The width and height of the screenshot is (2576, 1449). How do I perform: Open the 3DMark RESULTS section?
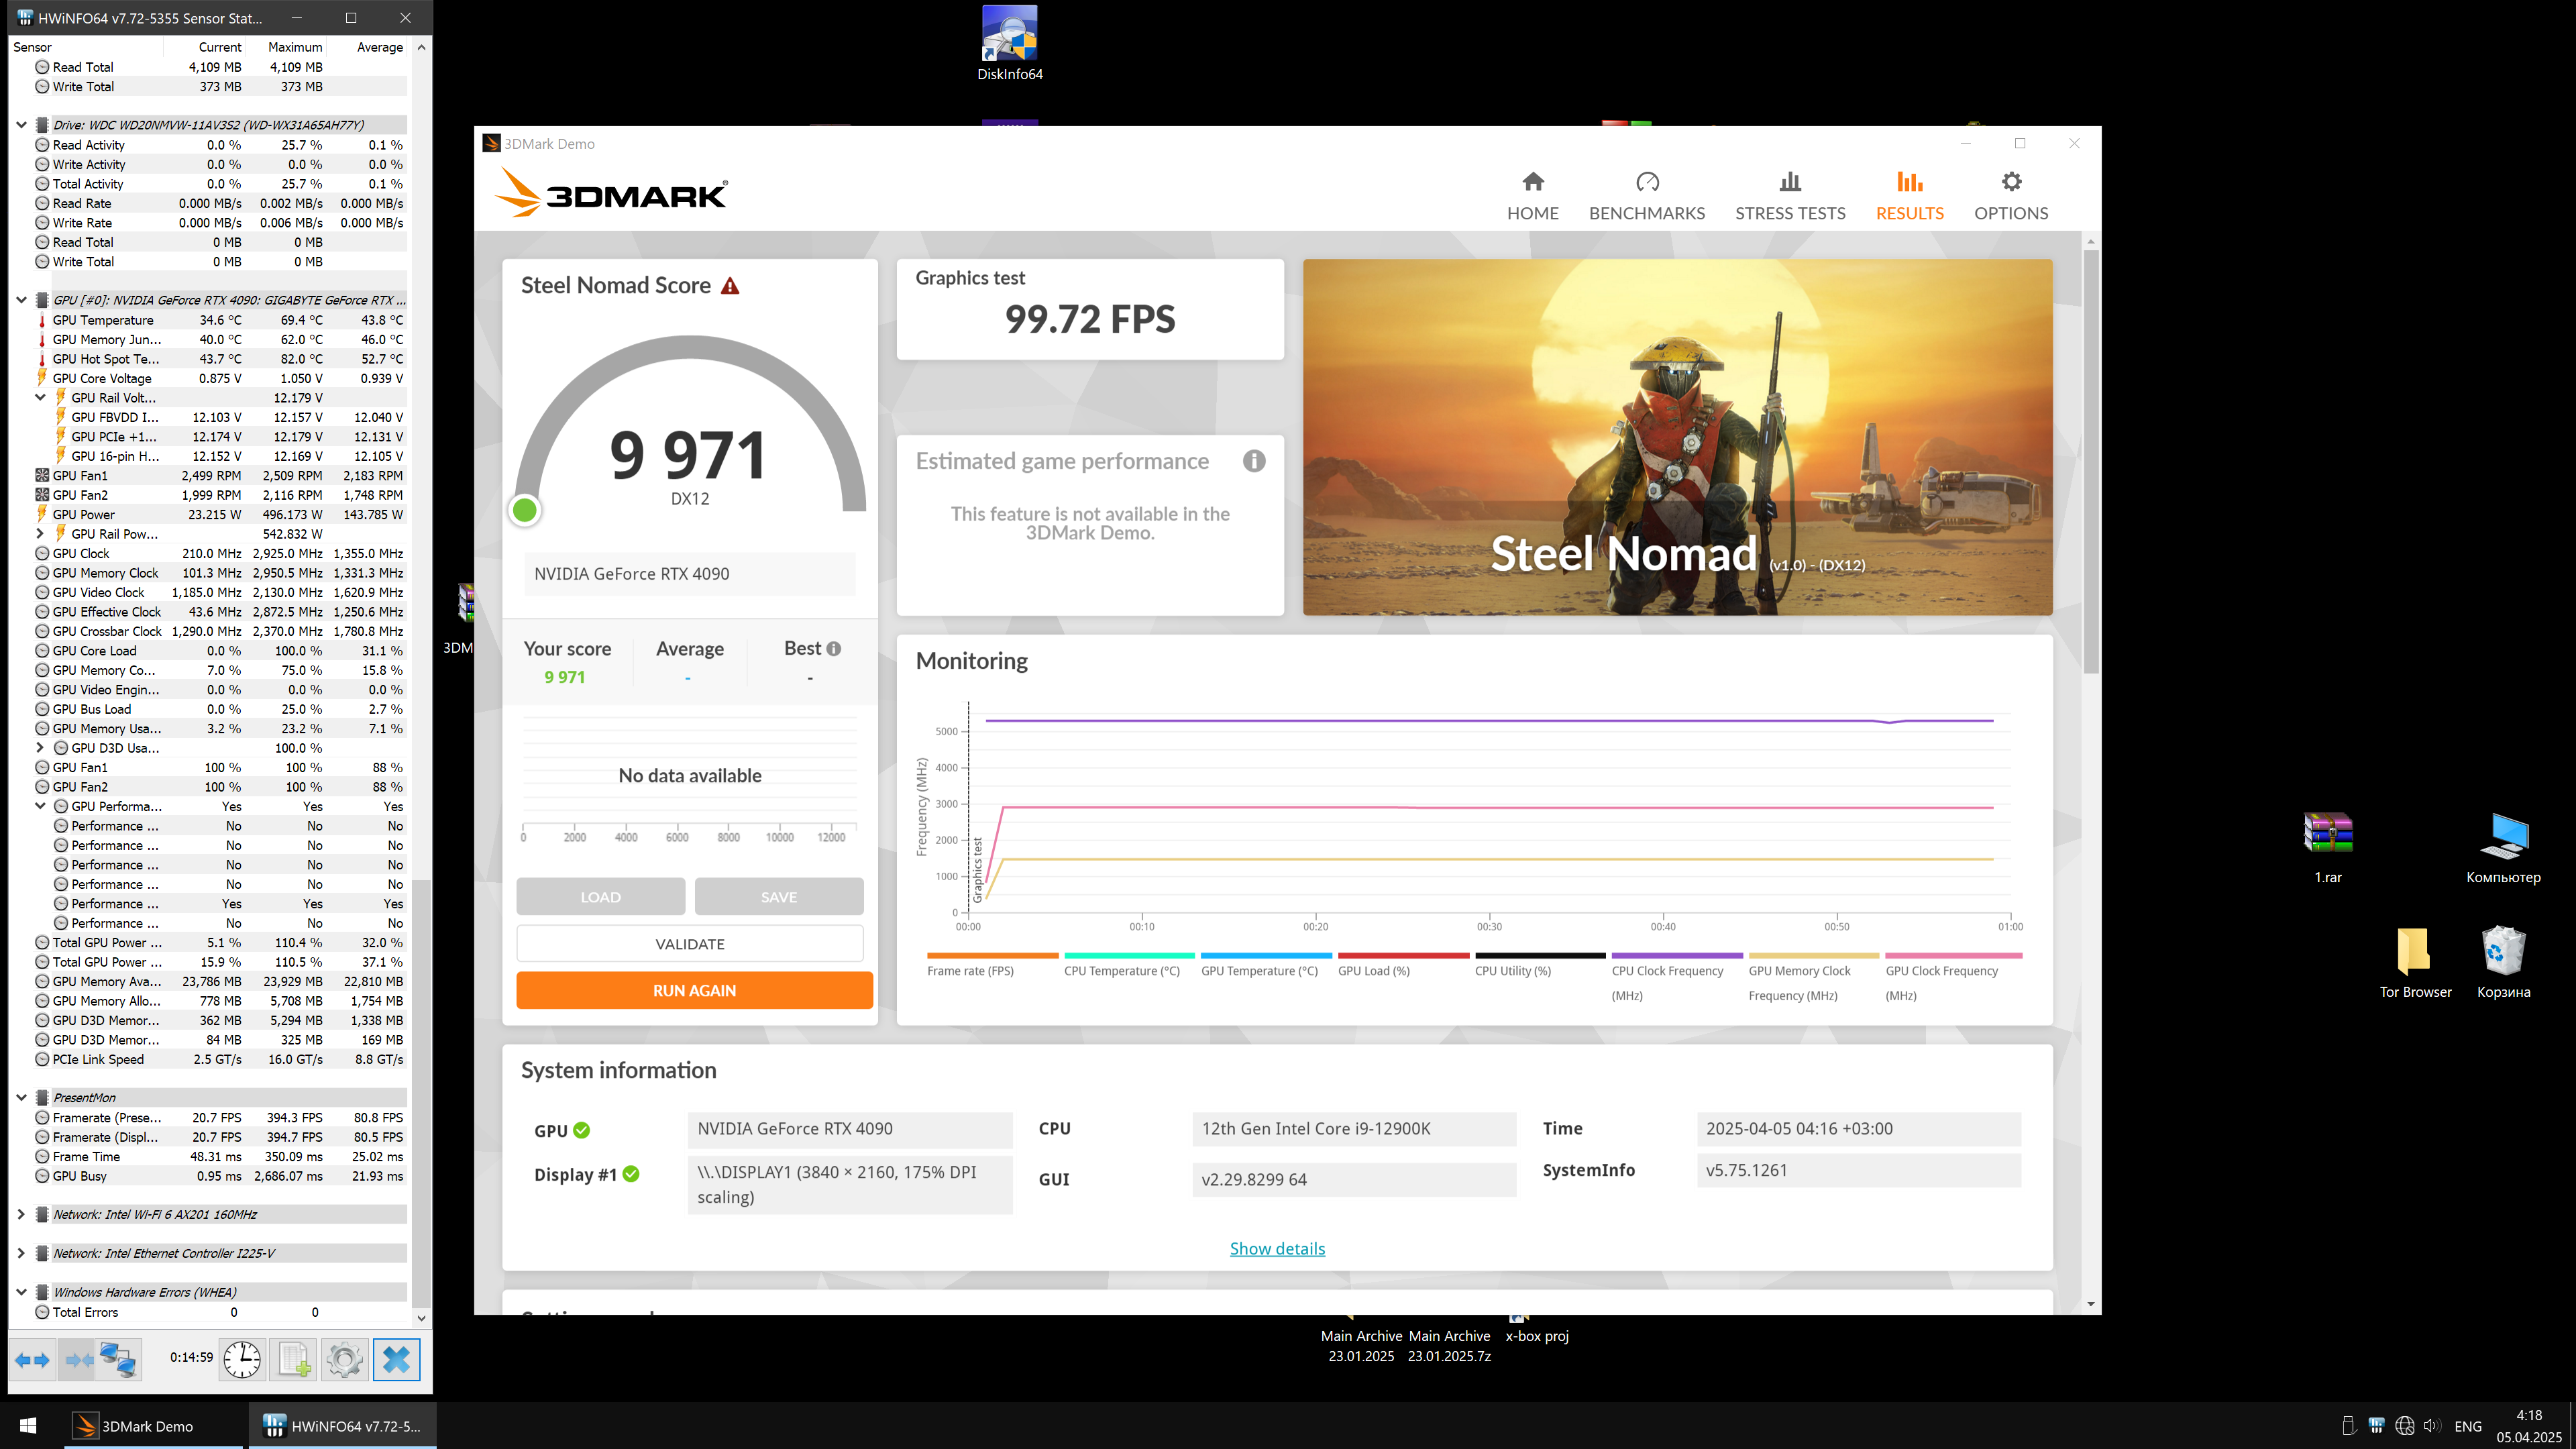click(x=1909, y=196)
